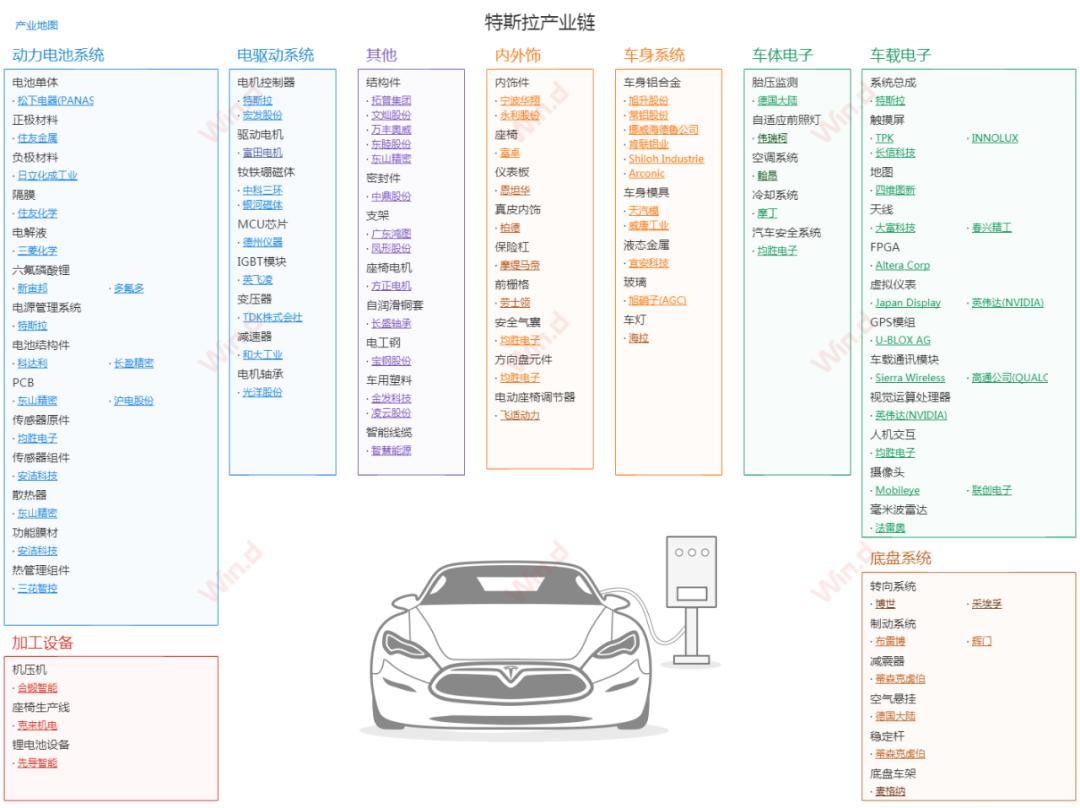Open the 高通公司(QUALC link
This screenshot has height=808, width=1080.
click(x=1010, y=378)
